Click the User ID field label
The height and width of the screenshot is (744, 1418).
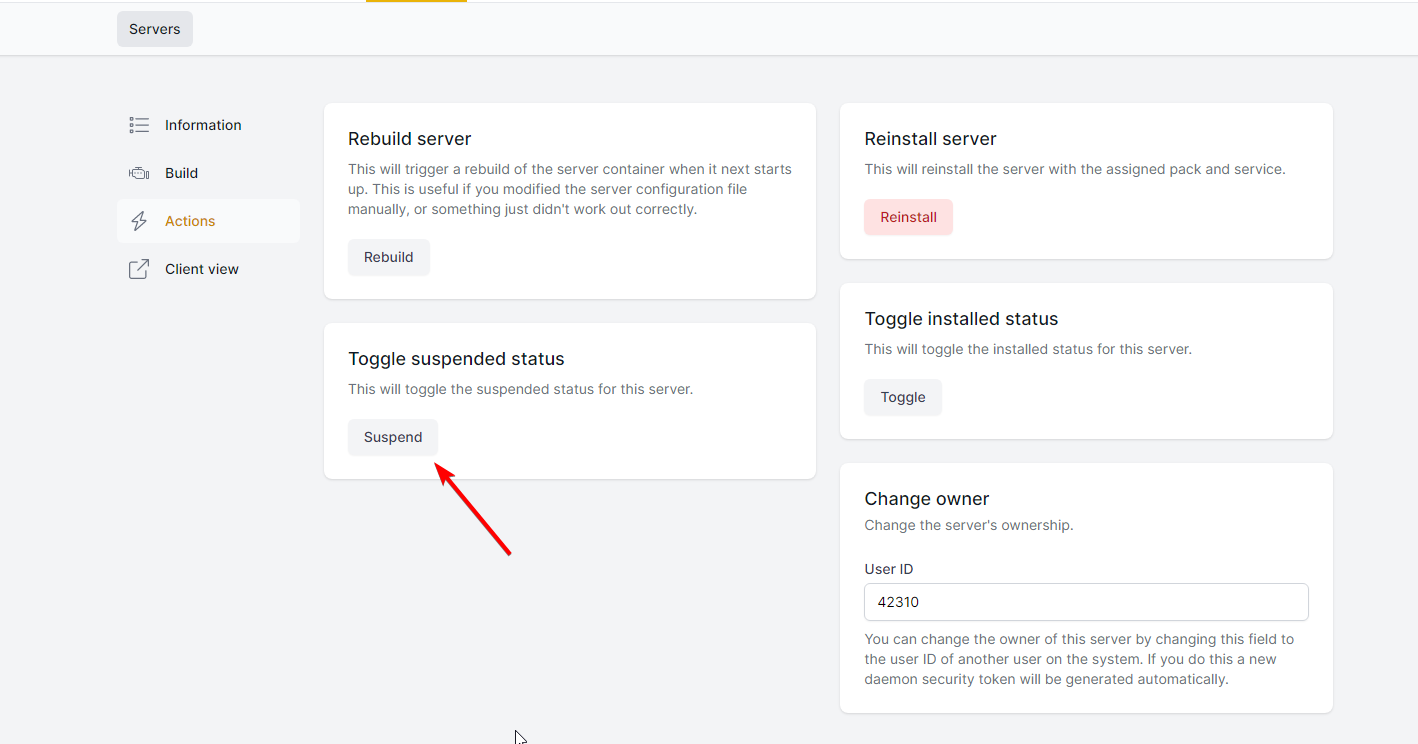tap(889, 569)
